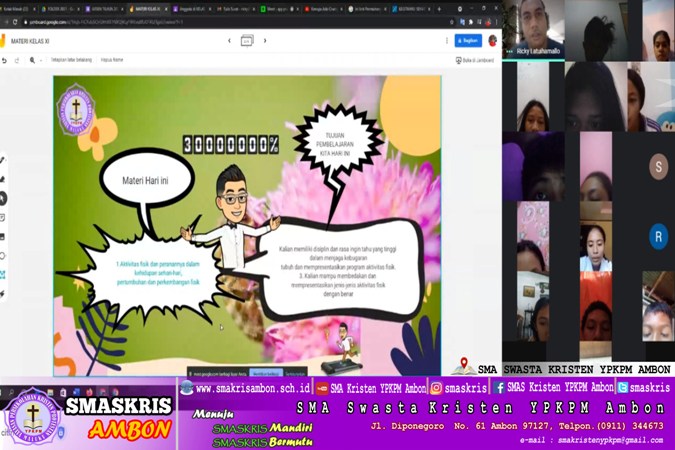Choose the Select arrow tool in Jamboard sidebar
675x450 pixels.
[3, 199]
